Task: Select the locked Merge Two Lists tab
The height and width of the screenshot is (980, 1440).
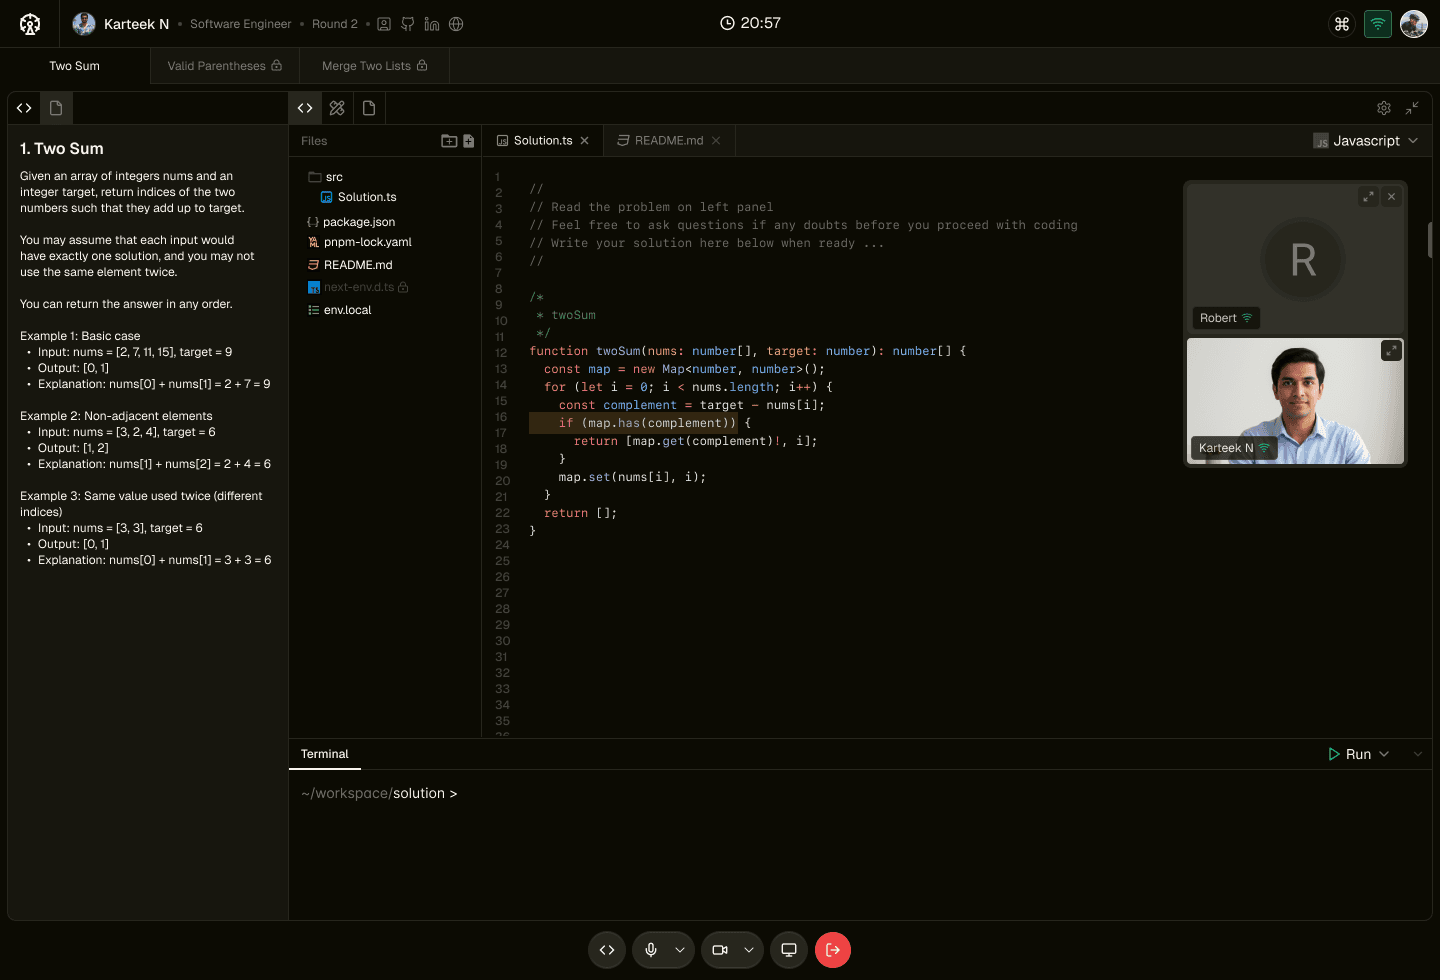Action: pos(375,66)
